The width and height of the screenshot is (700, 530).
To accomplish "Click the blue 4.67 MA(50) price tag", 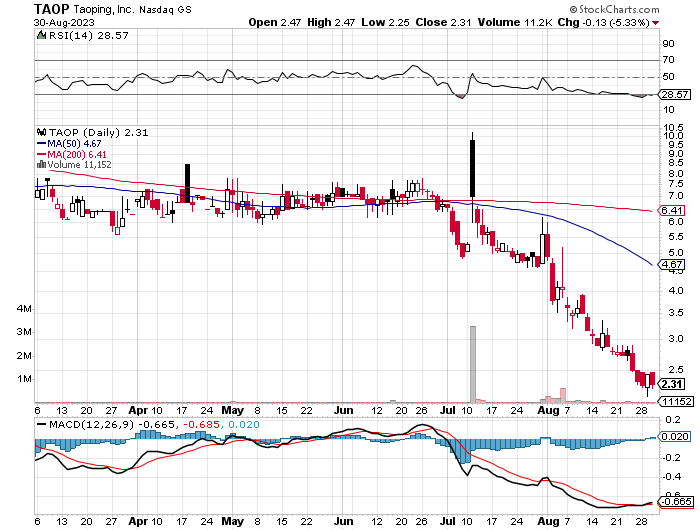I will 671,264.
